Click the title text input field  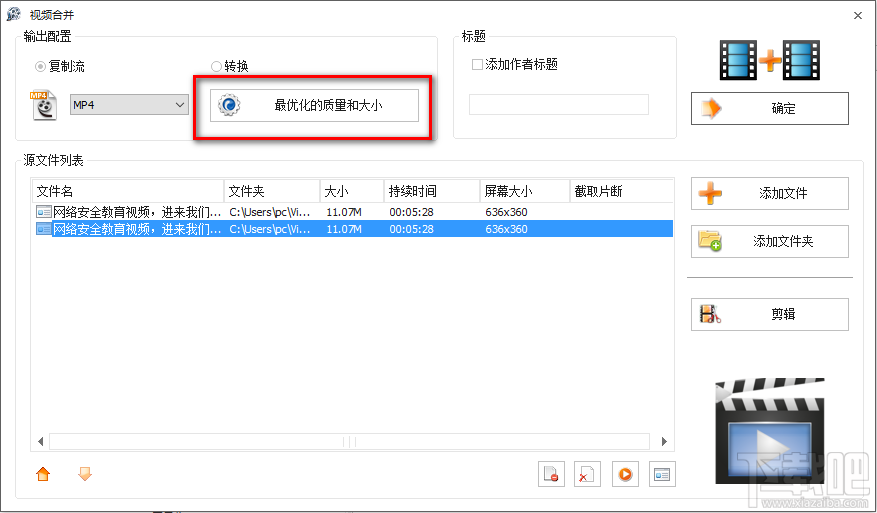click(559, 105)
